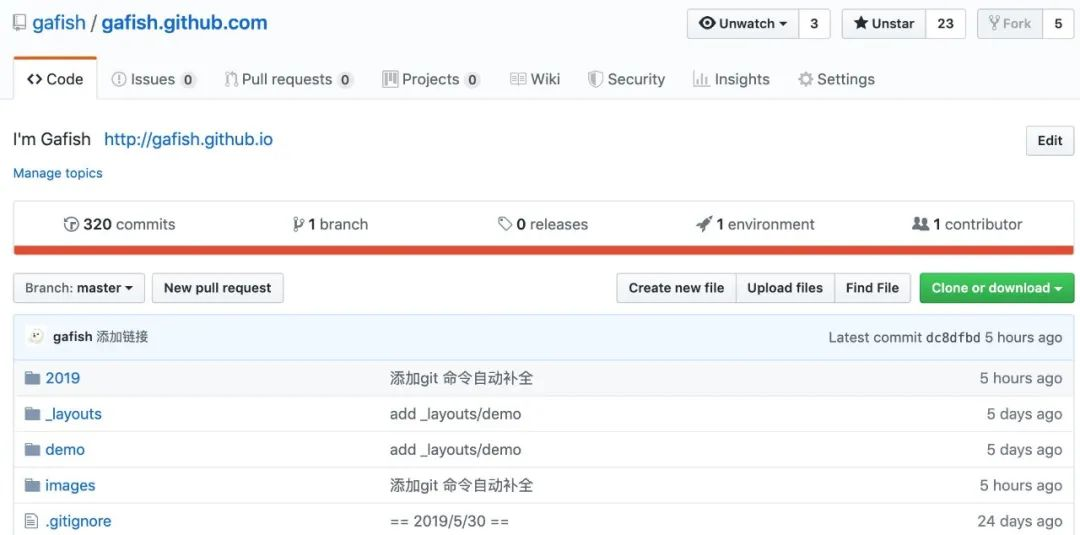Viewport: 1080px width, 535px height.
Task: Switch to the Issues tab
Action: [x=153, y=79]
